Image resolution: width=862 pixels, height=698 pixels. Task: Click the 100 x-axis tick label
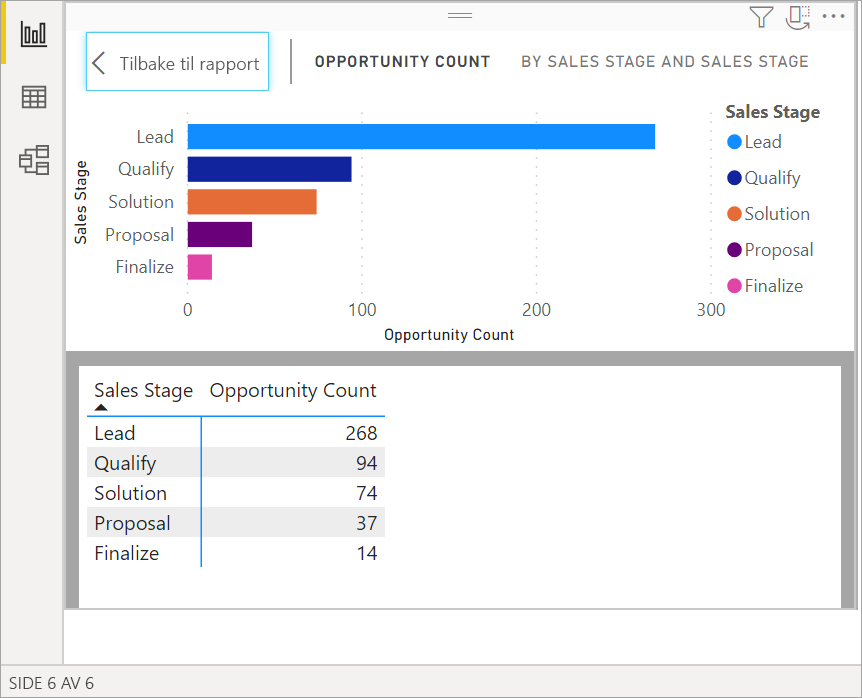pos(362,310)
